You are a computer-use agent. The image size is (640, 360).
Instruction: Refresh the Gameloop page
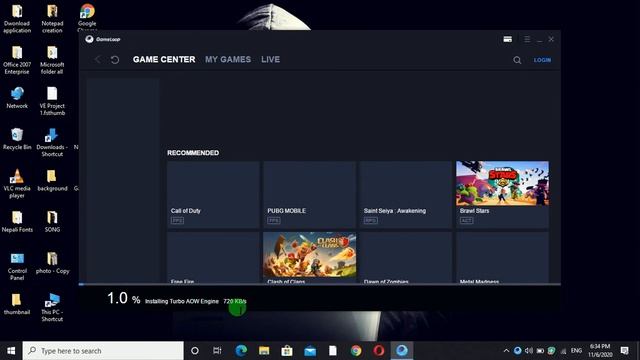pos(115,60)
